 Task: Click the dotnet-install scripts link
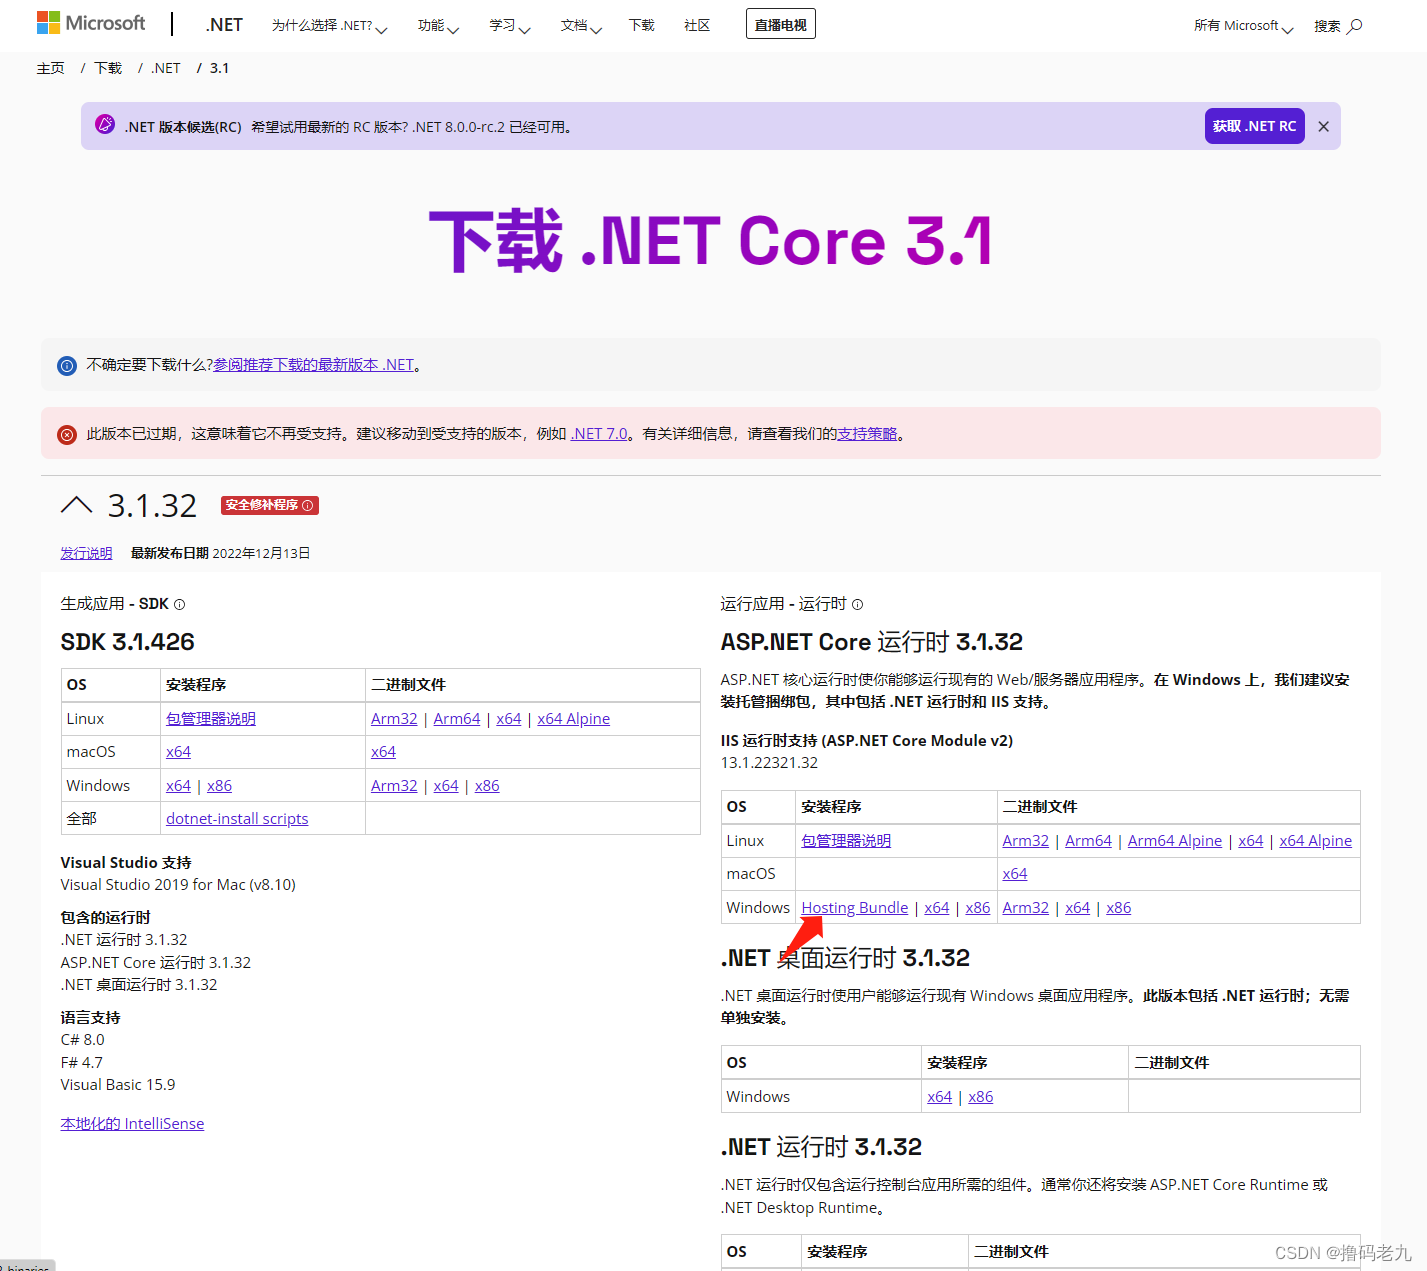[x=236, y=818]
